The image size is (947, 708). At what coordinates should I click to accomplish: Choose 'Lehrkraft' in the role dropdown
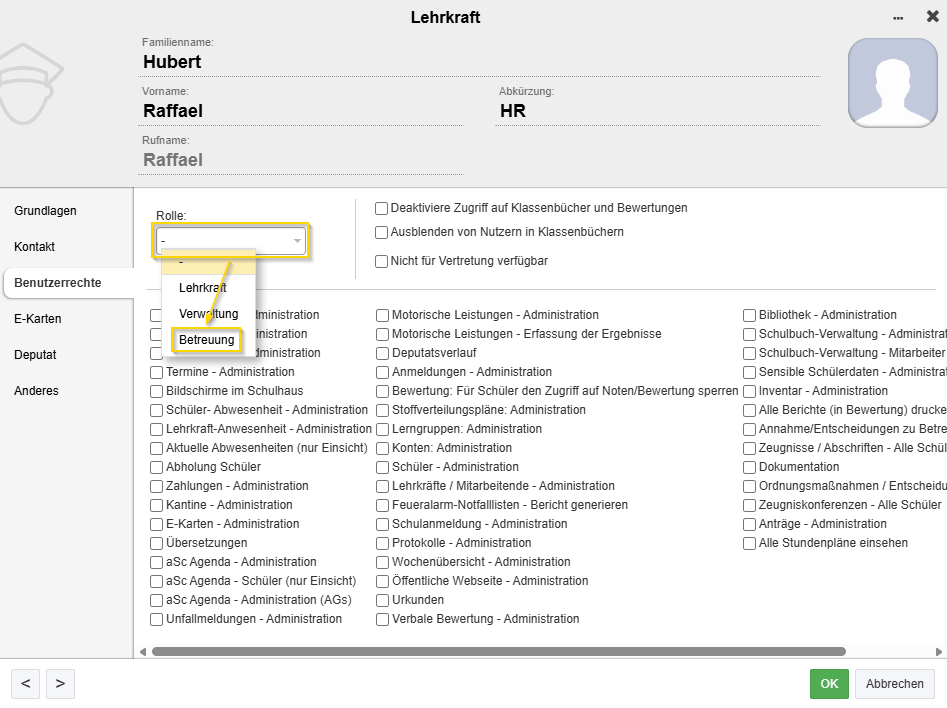click(202, 288)
